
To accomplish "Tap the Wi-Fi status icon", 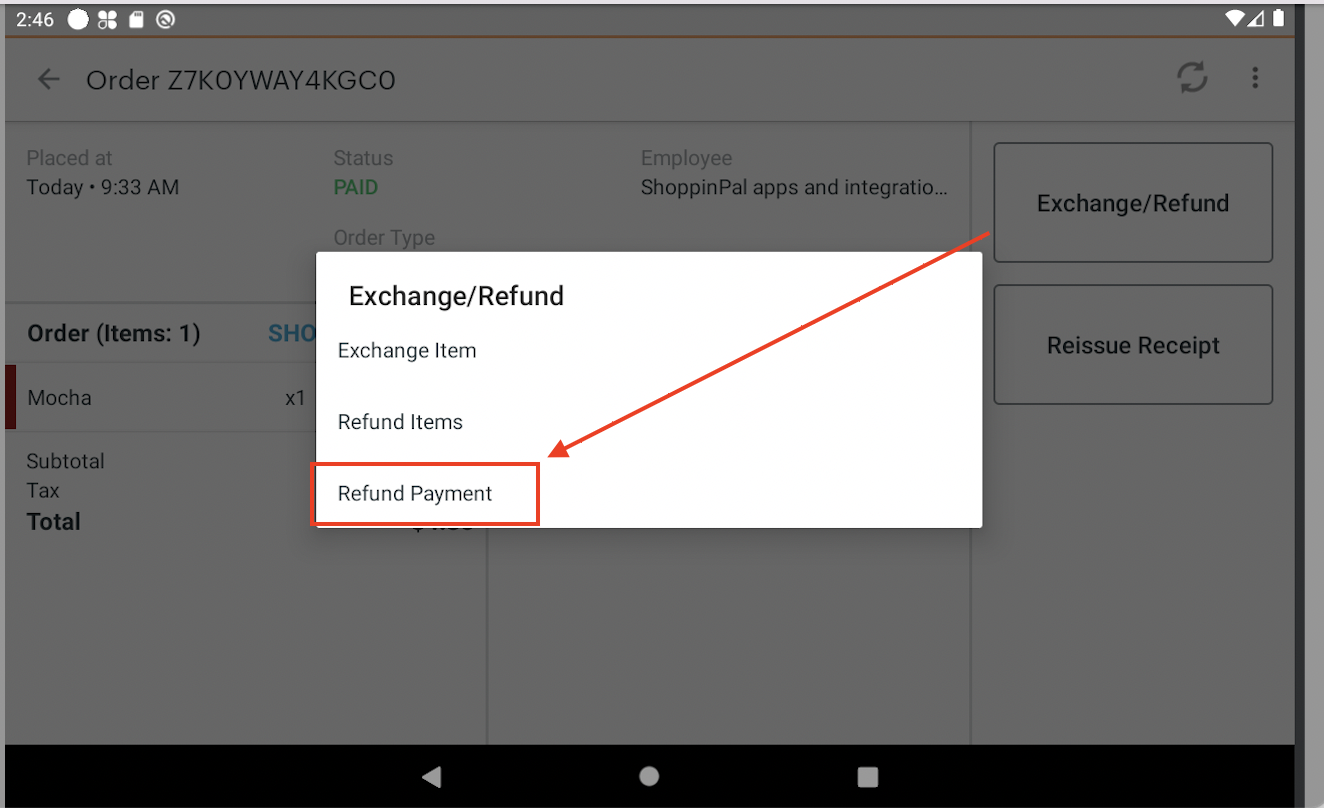I will pyautogui.click(x=1235, y=19).
